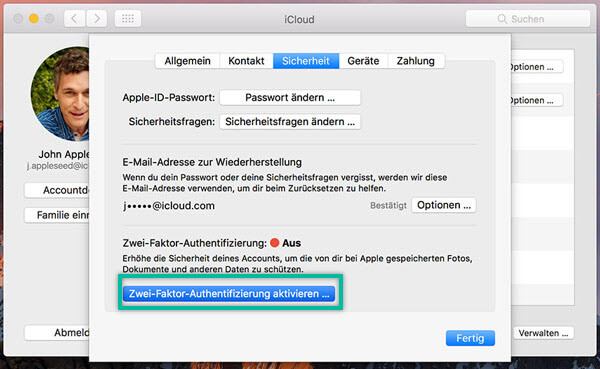
Task: Open the Zahlung tab
Action: coord(416,61)
